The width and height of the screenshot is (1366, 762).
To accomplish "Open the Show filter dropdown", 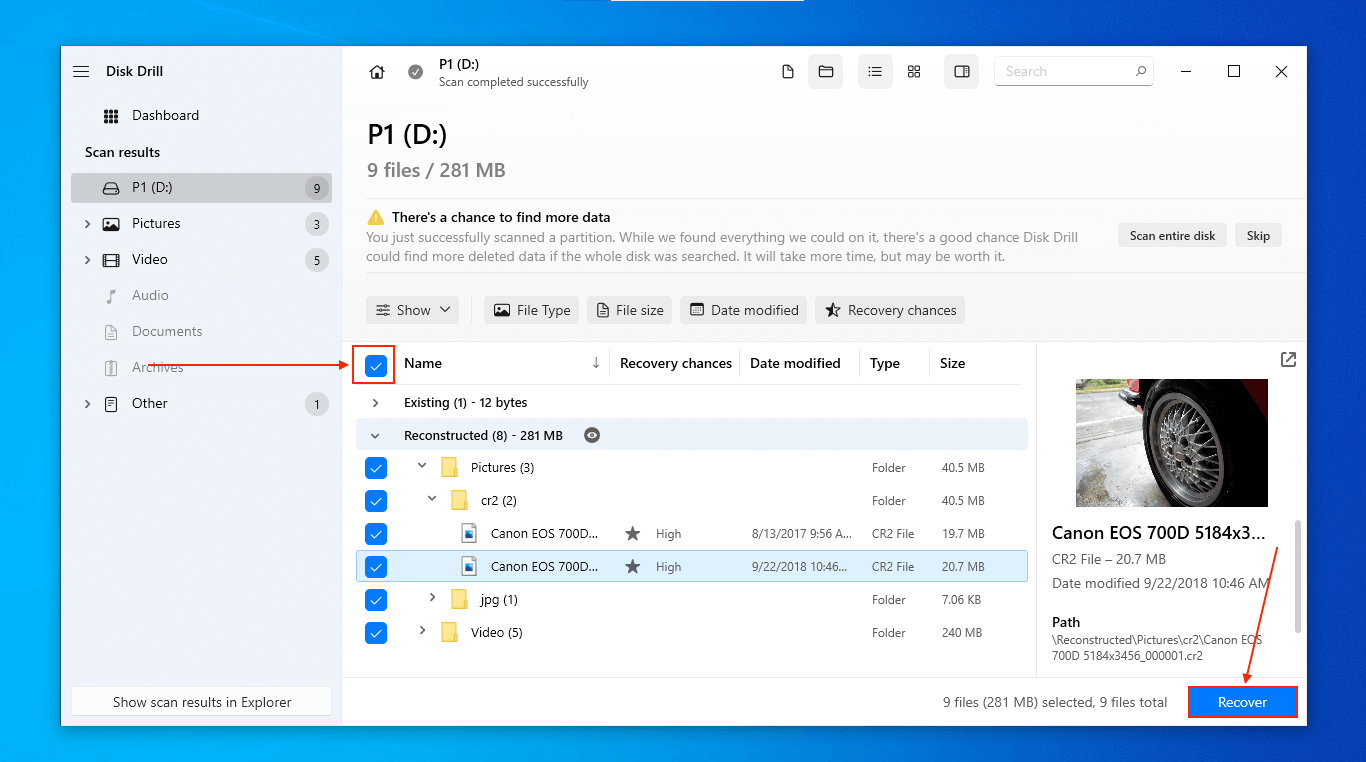I will point(413,310).
